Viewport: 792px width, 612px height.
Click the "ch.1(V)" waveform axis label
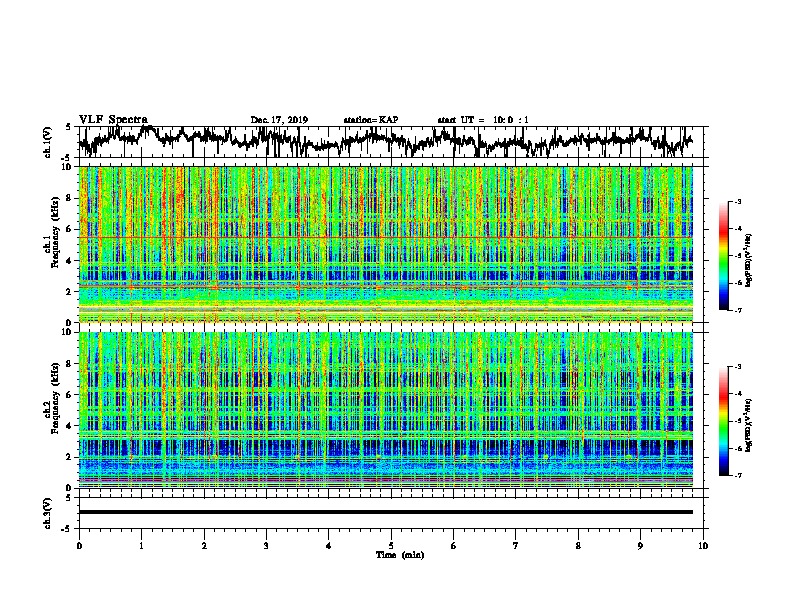(48, 141)
